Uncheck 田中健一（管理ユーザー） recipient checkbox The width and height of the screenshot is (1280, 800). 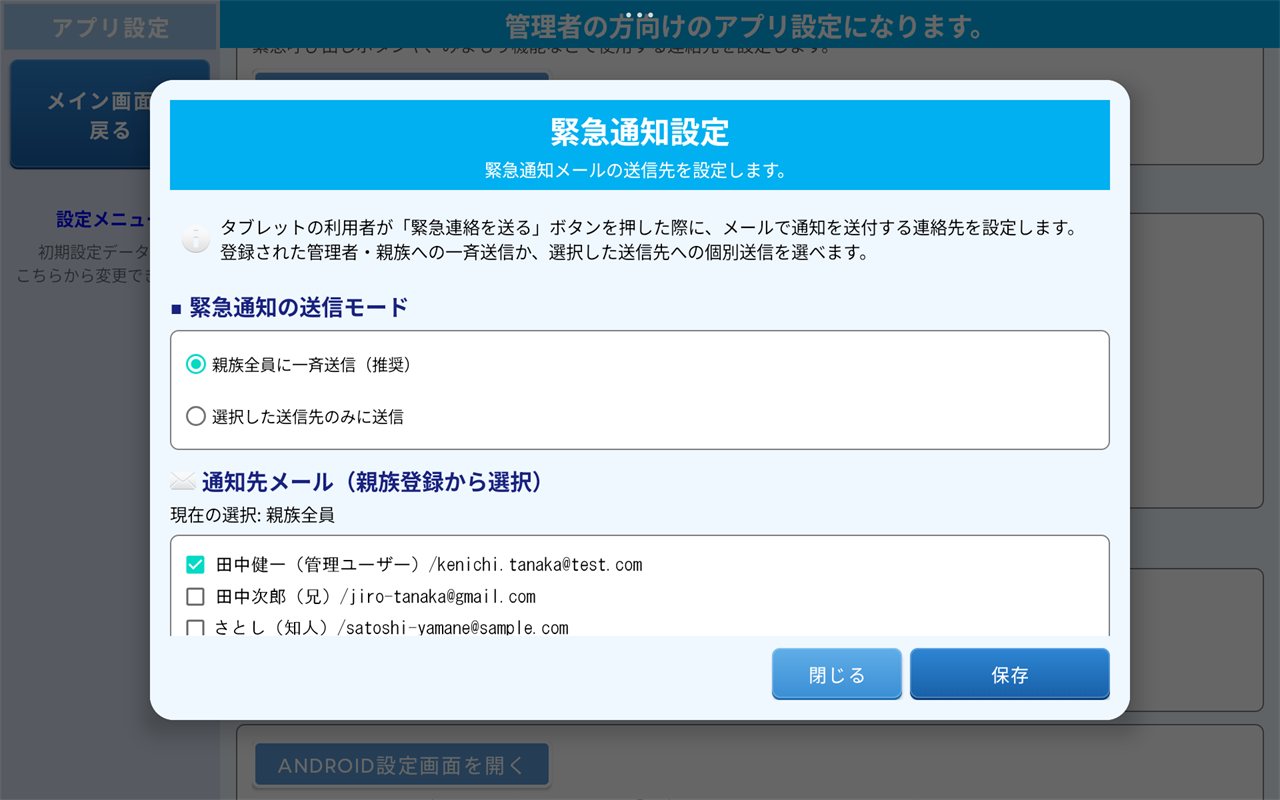click(196, 565)
